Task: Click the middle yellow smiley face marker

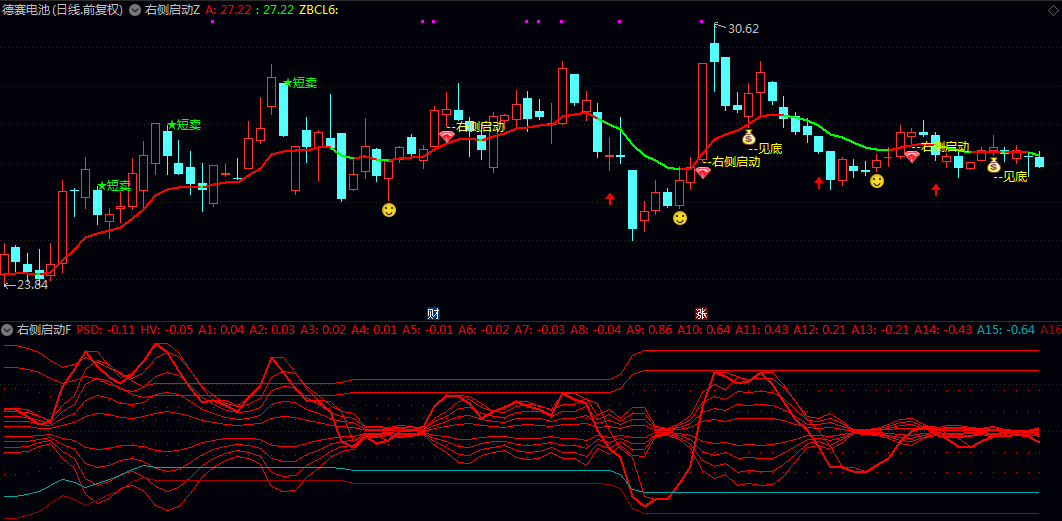Action: pos(680,217)
